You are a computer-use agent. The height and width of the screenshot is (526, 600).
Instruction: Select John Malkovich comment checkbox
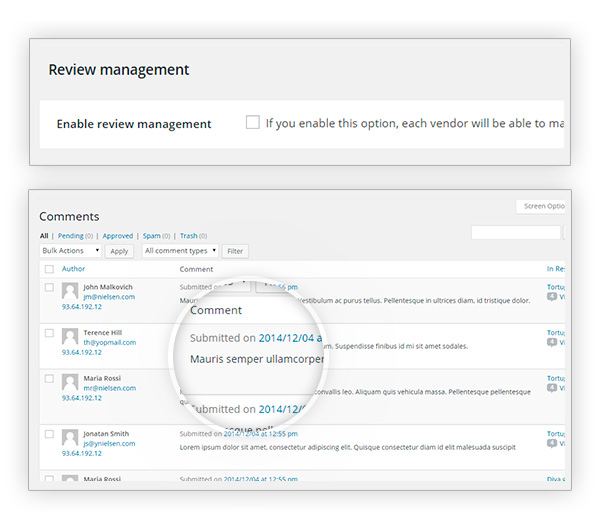point(49,287)
